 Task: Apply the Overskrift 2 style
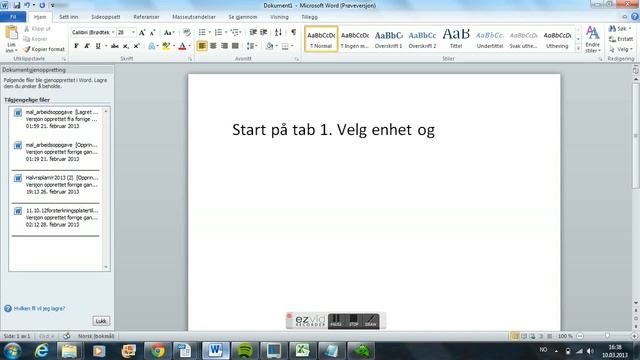[x=422, y=39]
